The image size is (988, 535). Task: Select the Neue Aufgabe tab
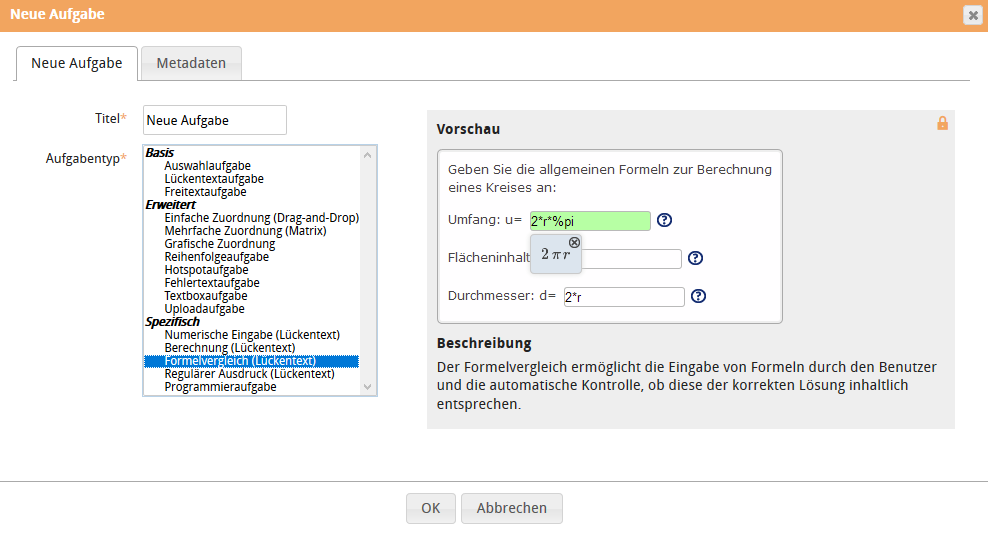click(x=77, y=63)
